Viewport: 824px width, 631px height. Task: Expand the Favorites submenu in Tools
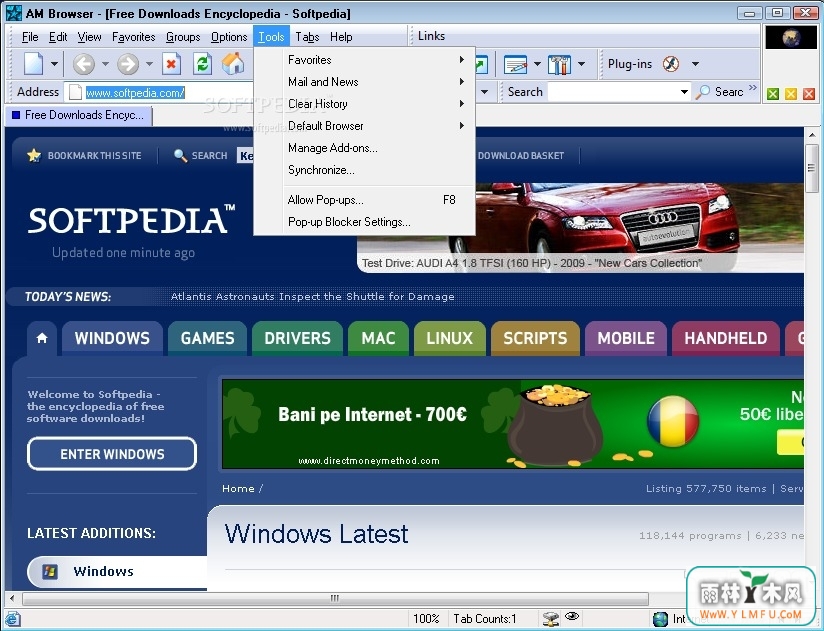[365, 60]
